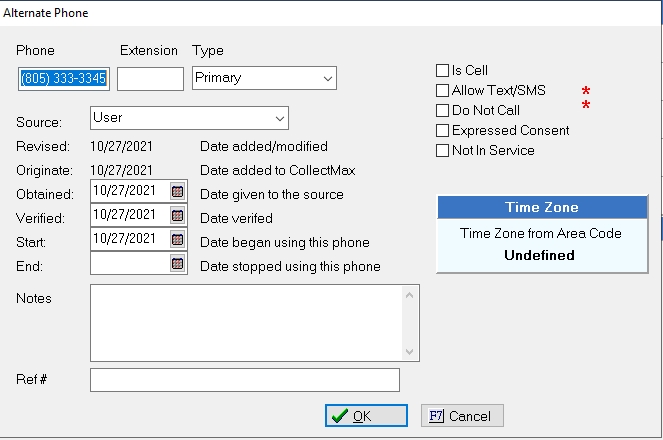Click inside the Notes text area

[x=245, y=322]
